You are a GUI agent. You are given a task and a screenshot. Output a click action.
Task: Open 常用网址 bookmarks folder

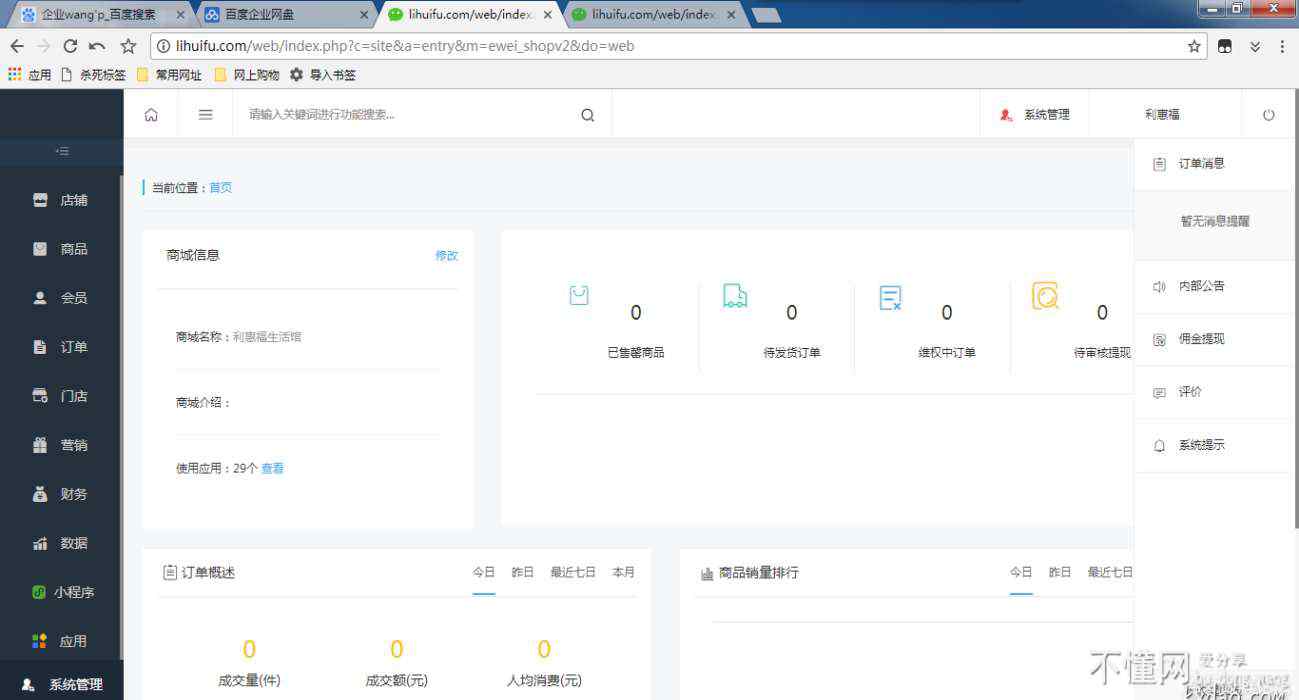pyautogui.click(x=169, y=75)
